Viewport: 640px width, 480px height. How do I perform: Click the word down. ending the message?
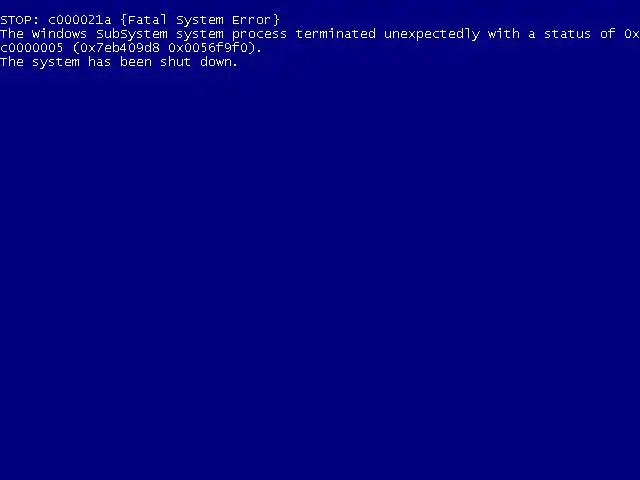click(219, 62)
